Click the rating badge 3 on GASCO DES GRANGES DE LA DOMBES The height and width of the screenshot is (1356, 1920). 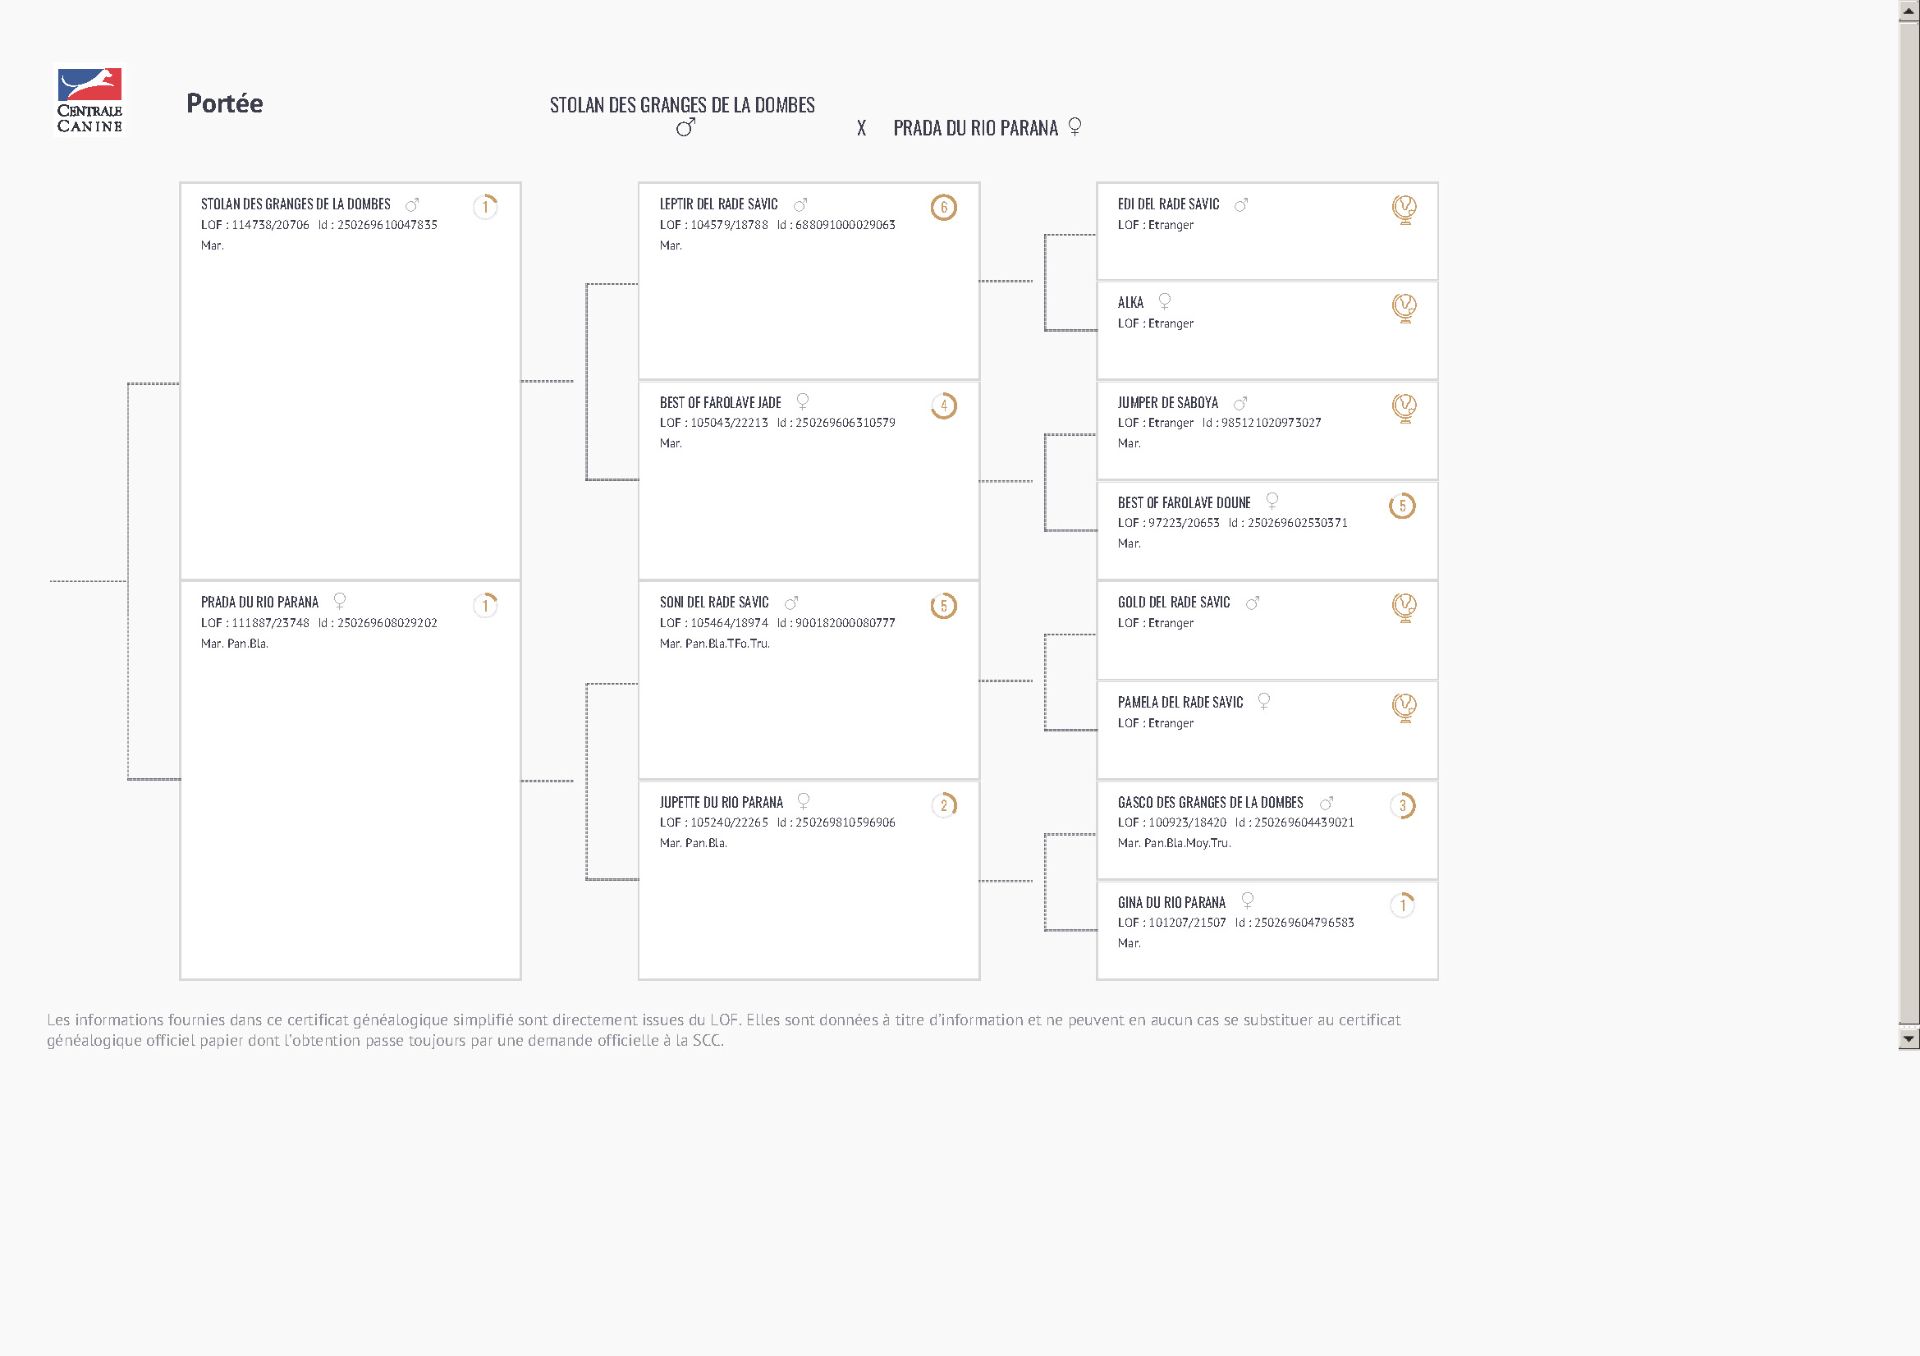tap(1402, 806)
